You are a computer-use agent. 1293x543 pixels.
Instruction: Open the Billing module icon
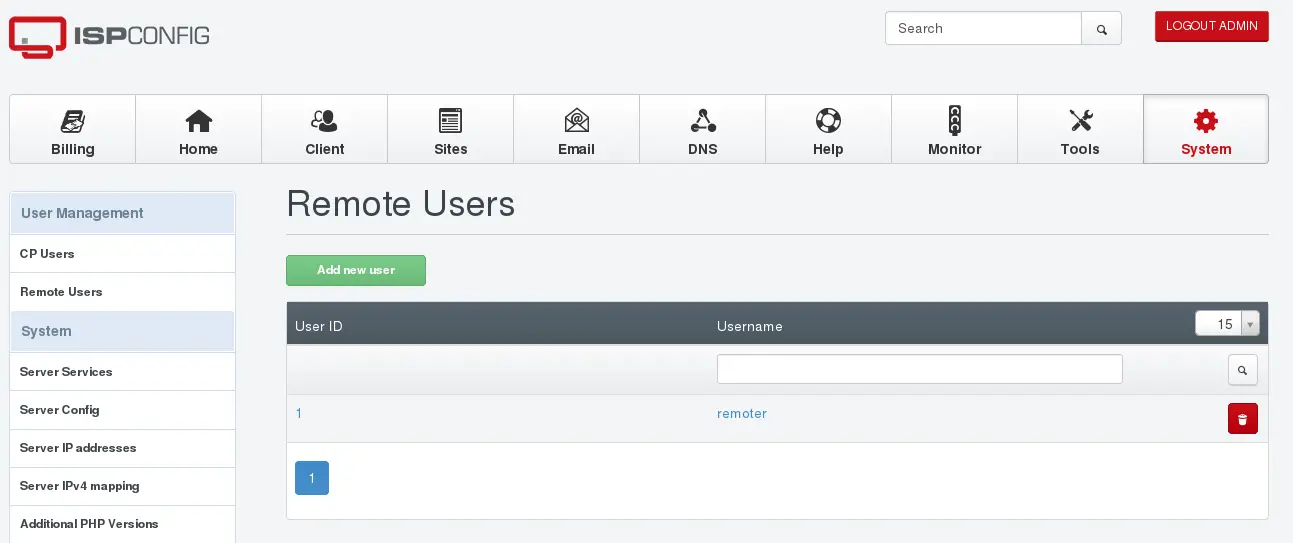(73, 121)
